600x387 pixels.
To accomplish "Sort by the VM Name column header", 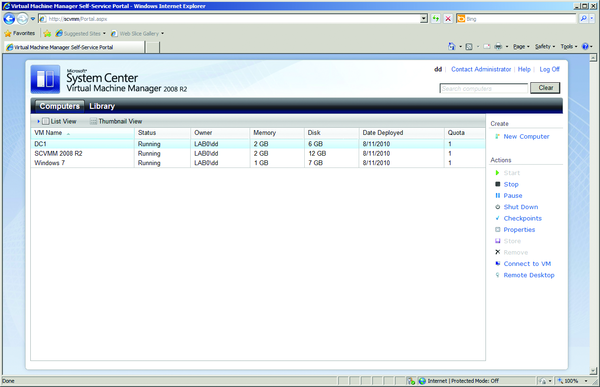I will 48,133.
